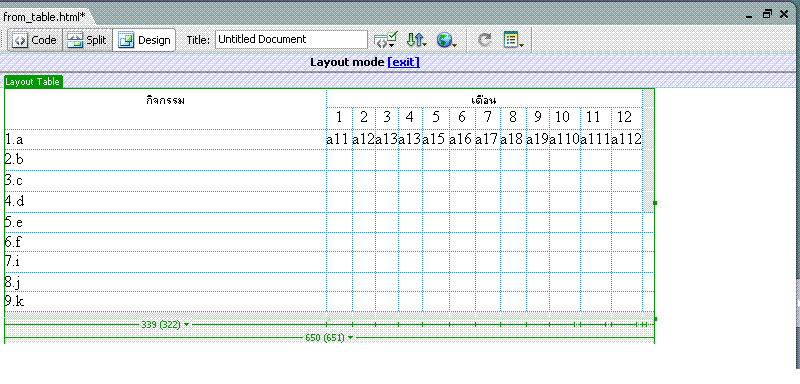Select the from_table.html document tab
The height and width of the screenshot is (384, 800).
click(44, 16)
